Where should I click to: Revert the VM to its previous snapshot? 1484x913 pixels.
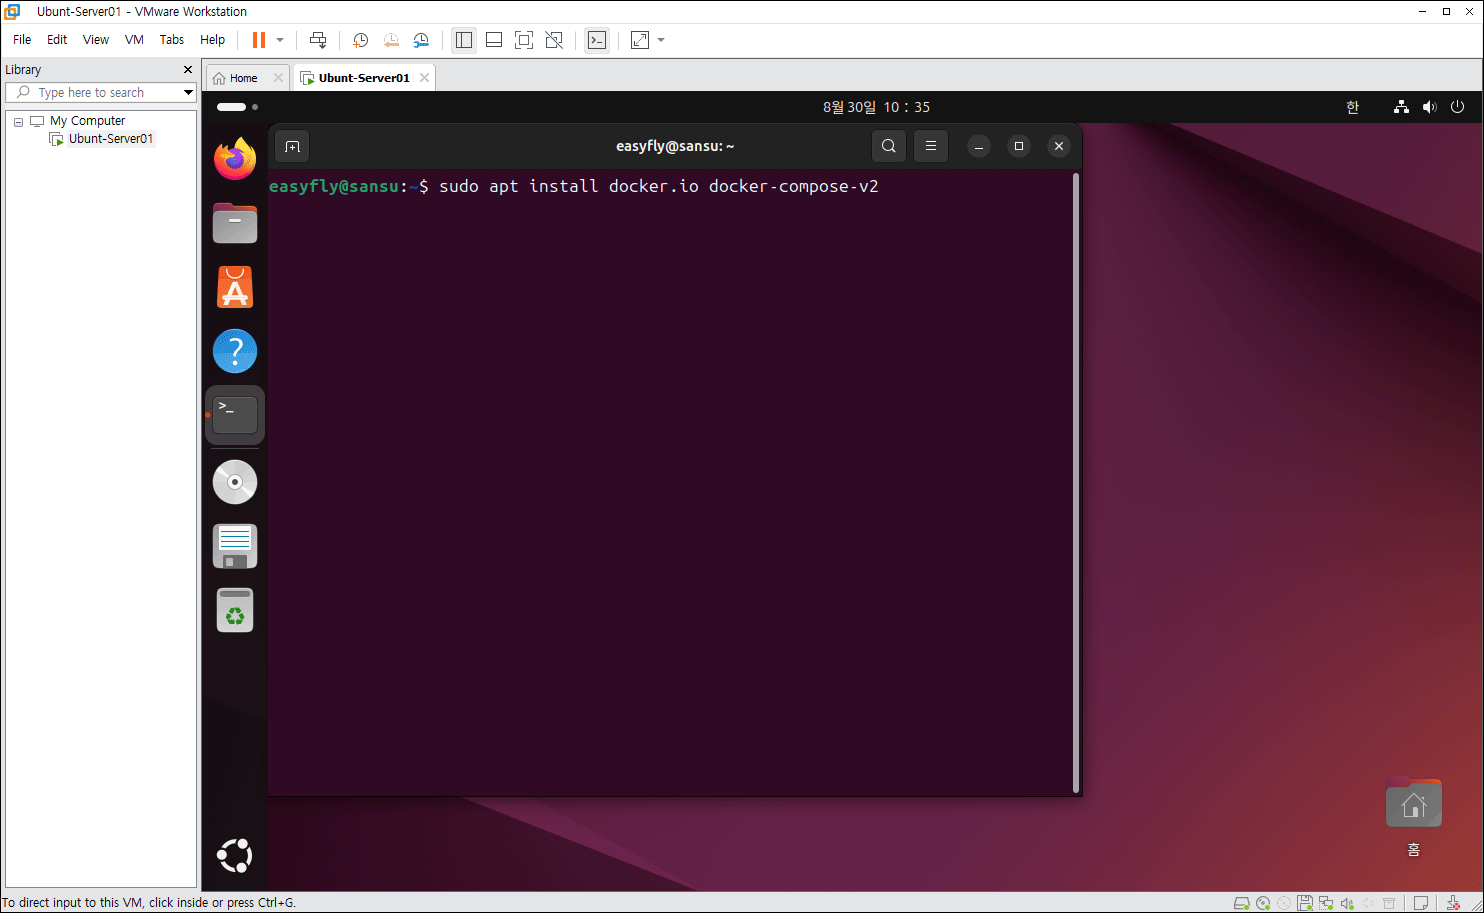(x=391, y=40)
